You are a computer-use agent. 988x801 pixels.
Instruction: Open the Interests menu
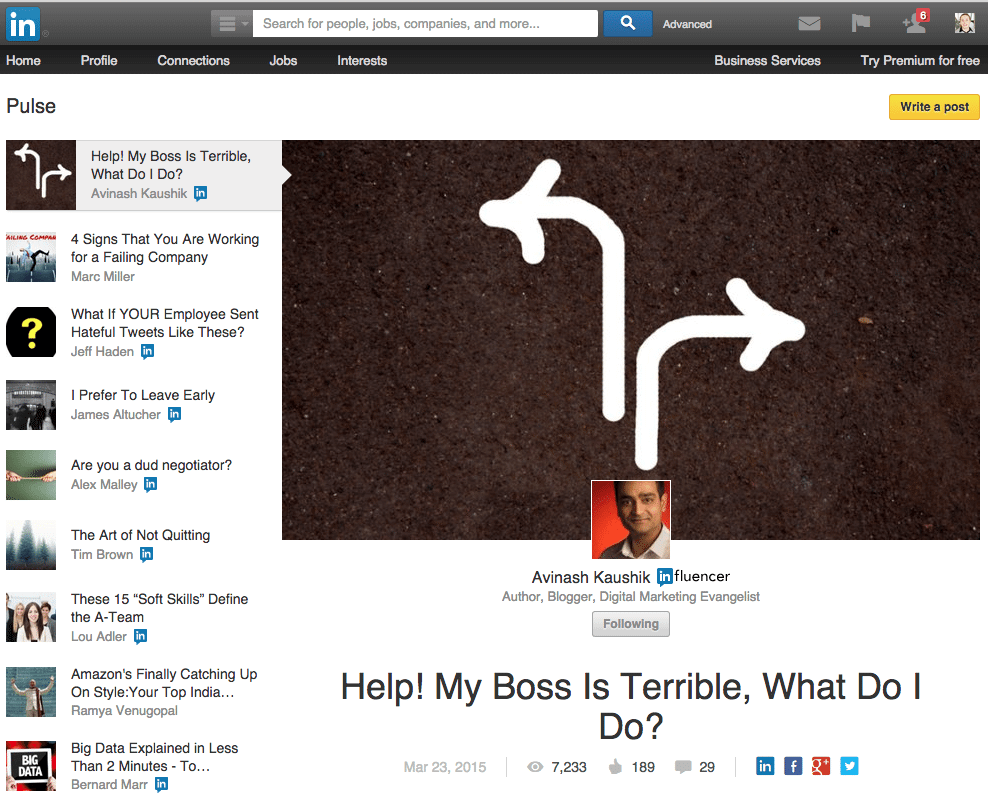362,61
